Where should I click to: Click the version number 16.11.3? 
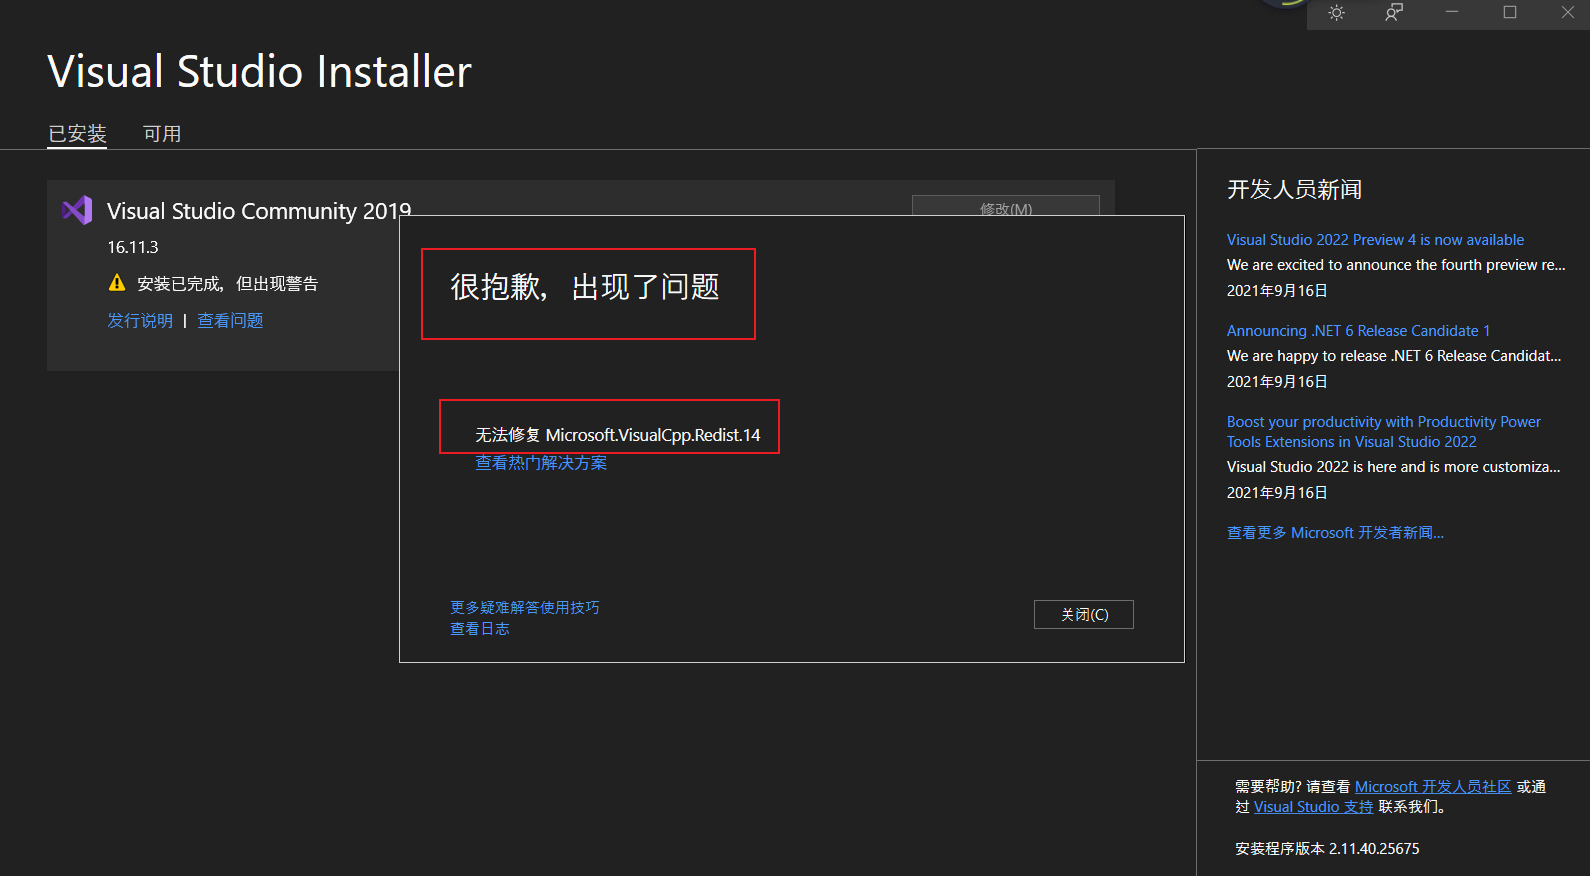[133, 247]
